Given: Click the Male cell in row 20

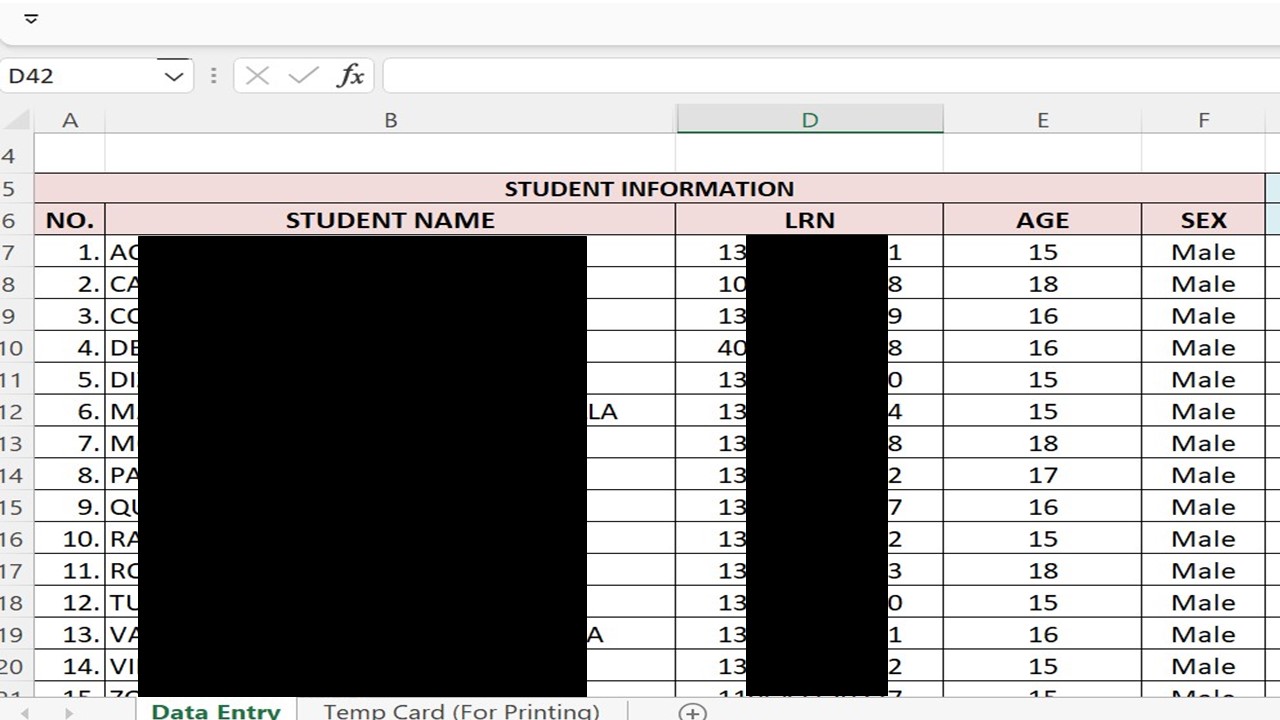Looking at the screenshot, I should pos(1203,666).
